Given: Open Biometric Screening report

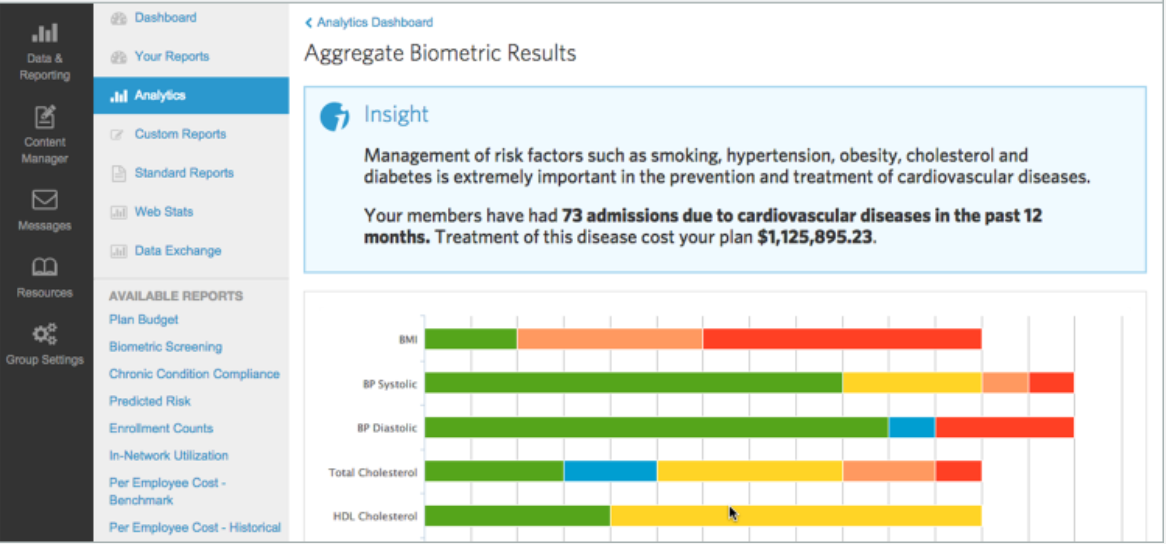Looking at the screenshot, I should (x=165, y=347).
